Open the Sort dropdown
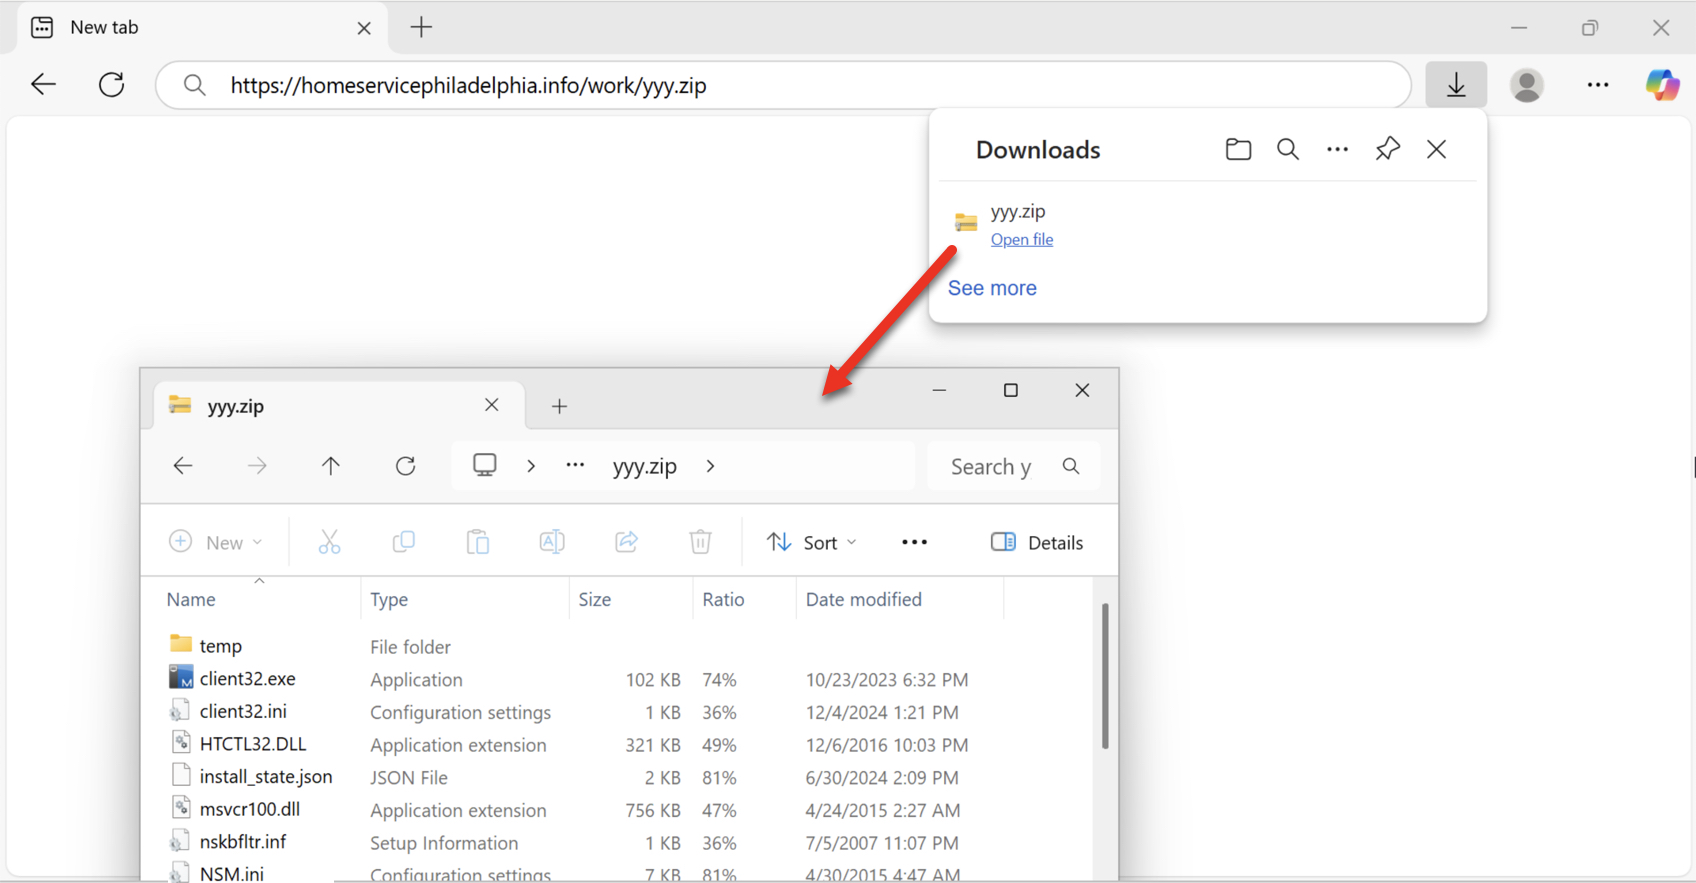The image size is (1696, 883). (811, 542)
